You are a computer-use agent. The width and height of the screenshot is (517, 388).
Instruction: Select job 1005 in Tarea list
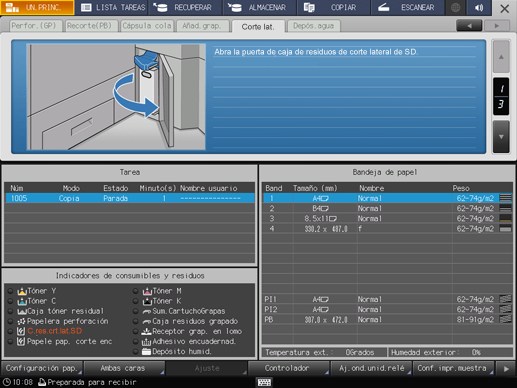130,198
